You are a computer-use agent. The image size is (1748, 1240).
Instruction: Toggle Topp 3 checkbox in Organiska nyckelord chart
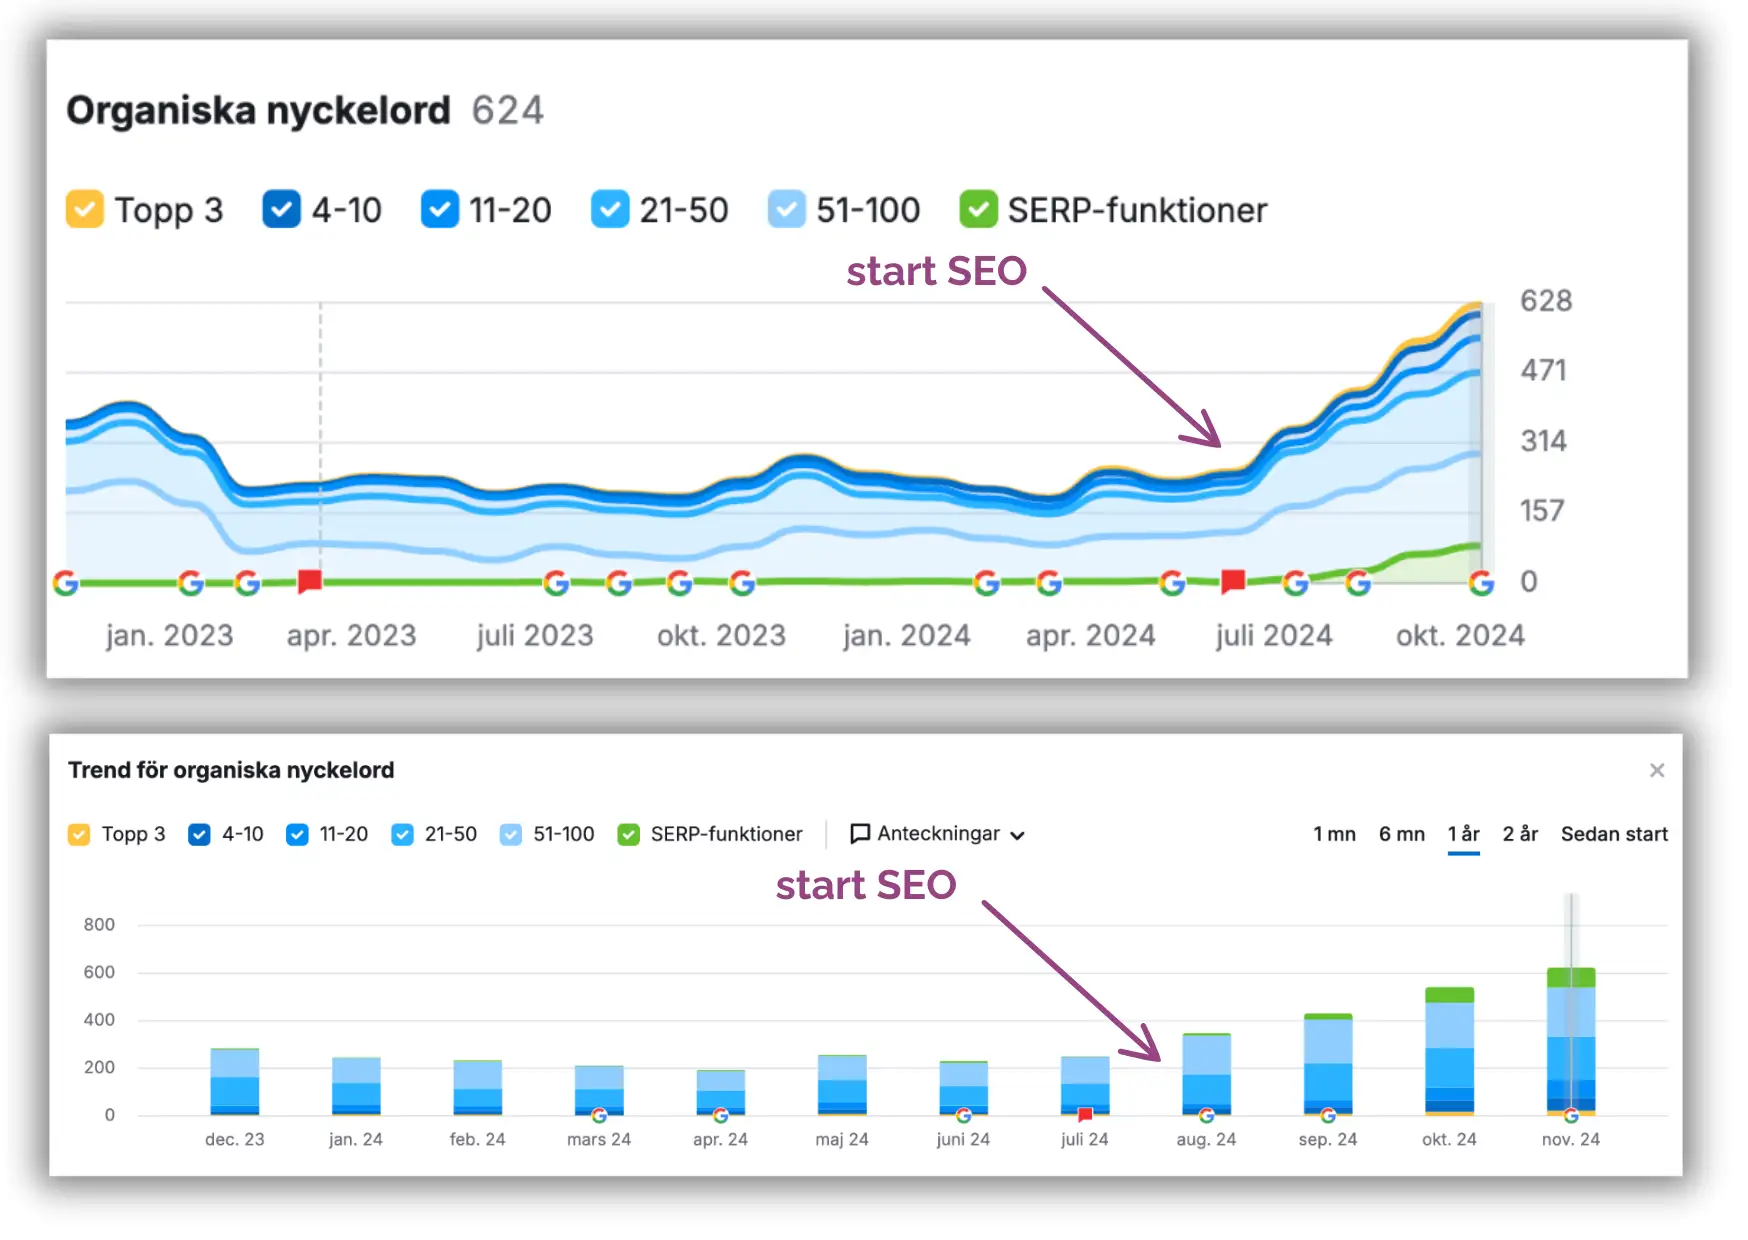click(x=85, y=210)
